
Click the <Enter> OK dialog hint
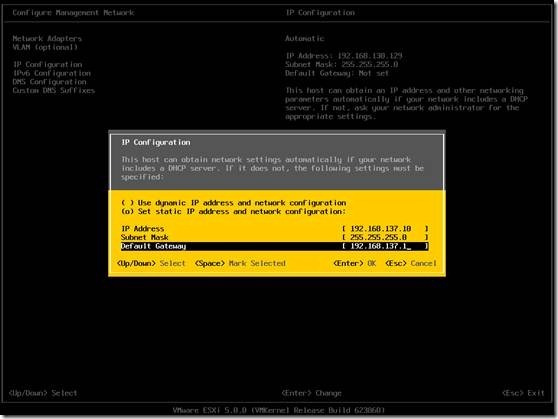click(354, 263)
